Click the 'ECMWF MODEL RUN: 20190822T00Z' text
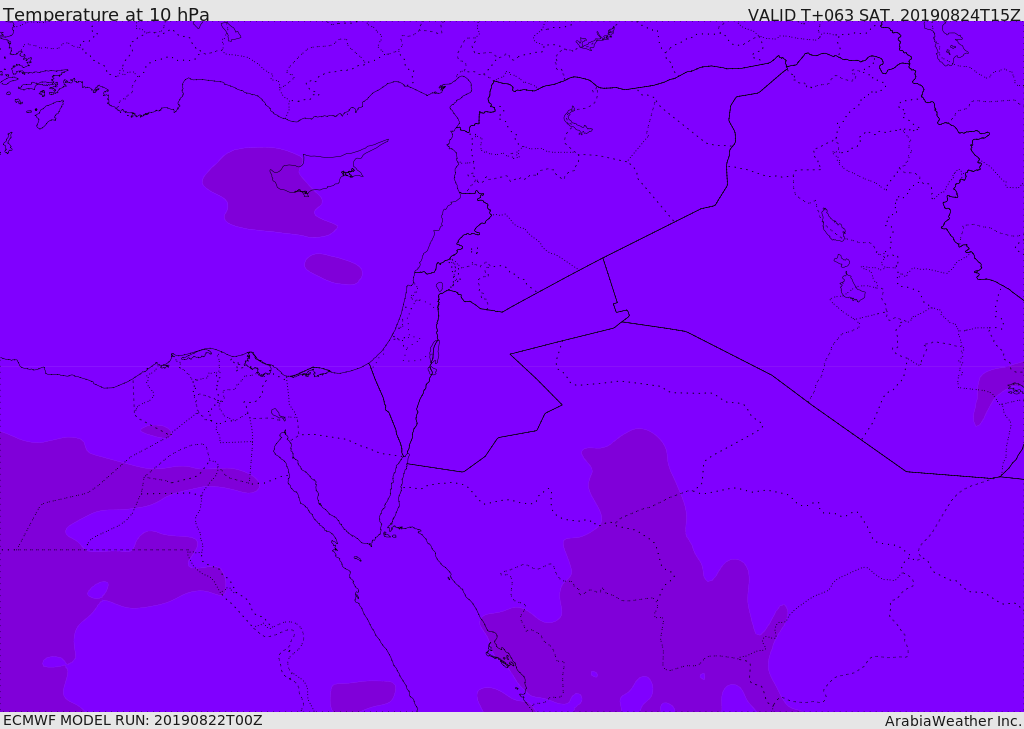The width and height of the screenshot is (1024, 729). pyautogui.click(x=133, y=720)
